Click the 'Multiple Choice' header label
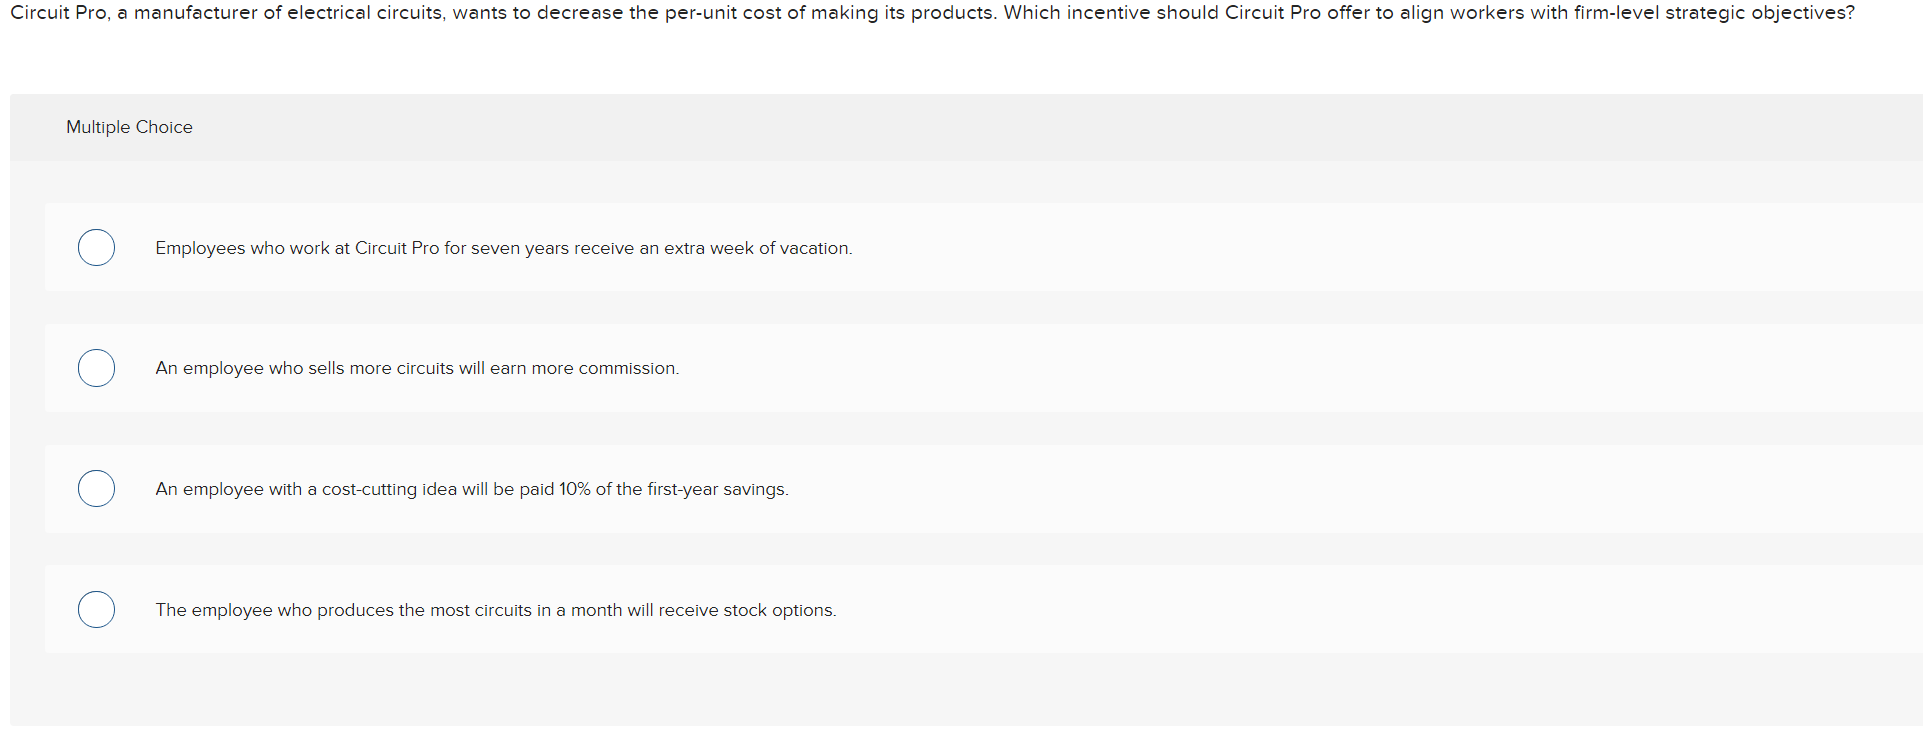This screenshot has width=1923, height=737. (129, 127)
